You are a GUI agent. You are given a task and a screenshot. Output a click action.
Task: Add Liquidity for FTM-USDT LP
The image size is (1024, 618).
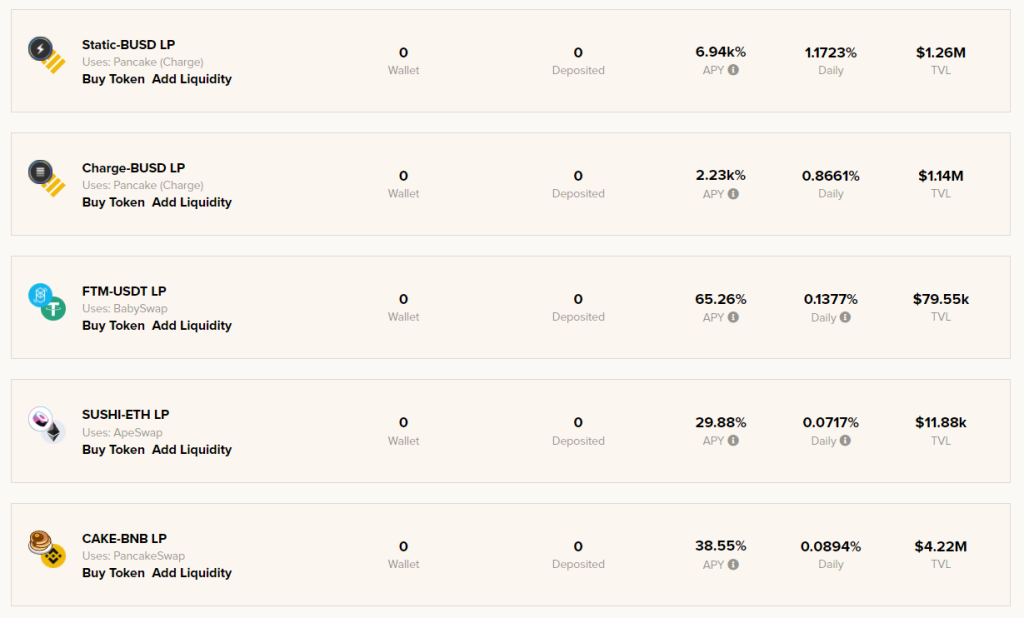[192, 326]
